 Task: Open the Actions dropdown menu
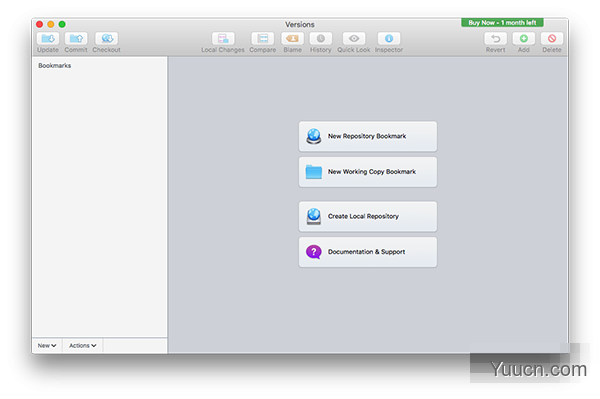pyautogui.click(x=83, y=345)
